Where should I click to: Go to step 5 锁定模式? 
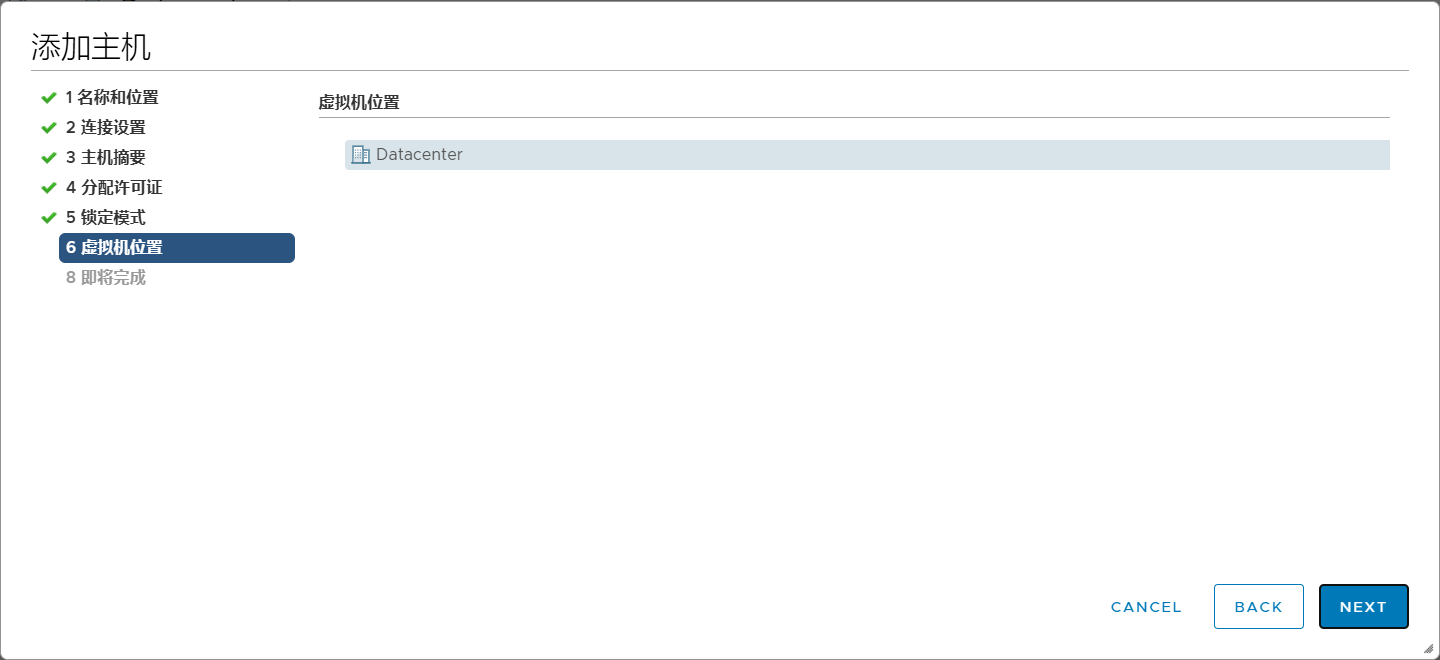pos(106,217)
